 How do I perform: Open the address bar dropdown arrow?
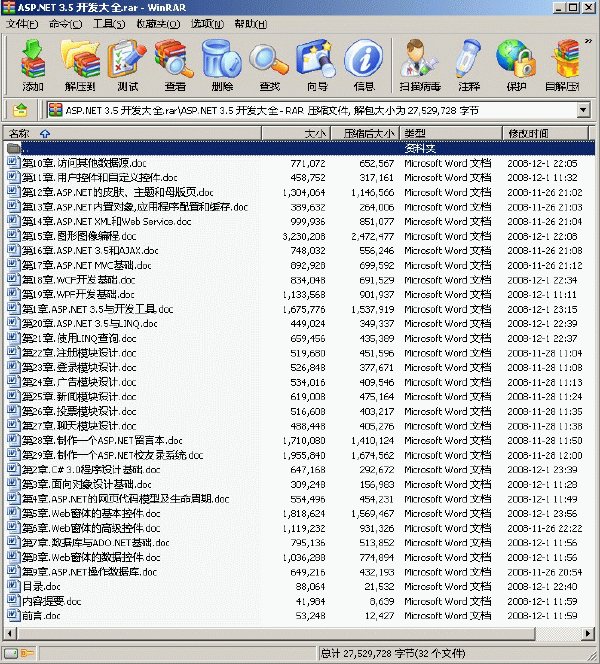[583, 111]
